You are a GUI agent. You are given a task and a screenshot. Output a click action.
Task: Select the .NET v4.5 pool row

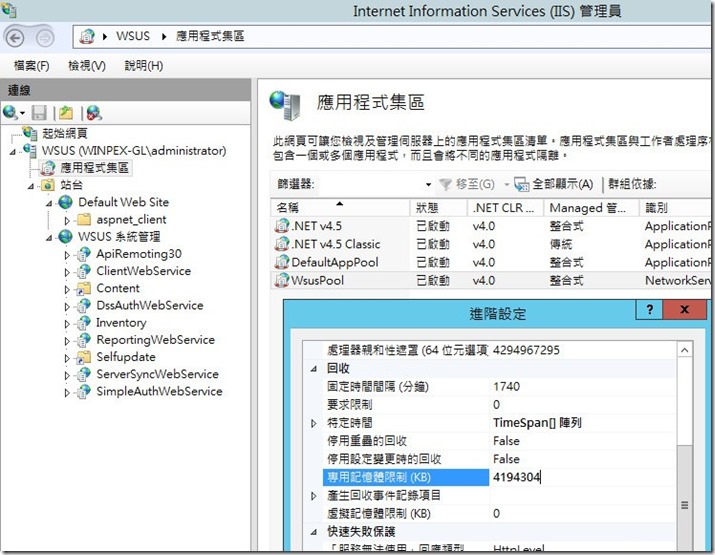click(491, 226)
